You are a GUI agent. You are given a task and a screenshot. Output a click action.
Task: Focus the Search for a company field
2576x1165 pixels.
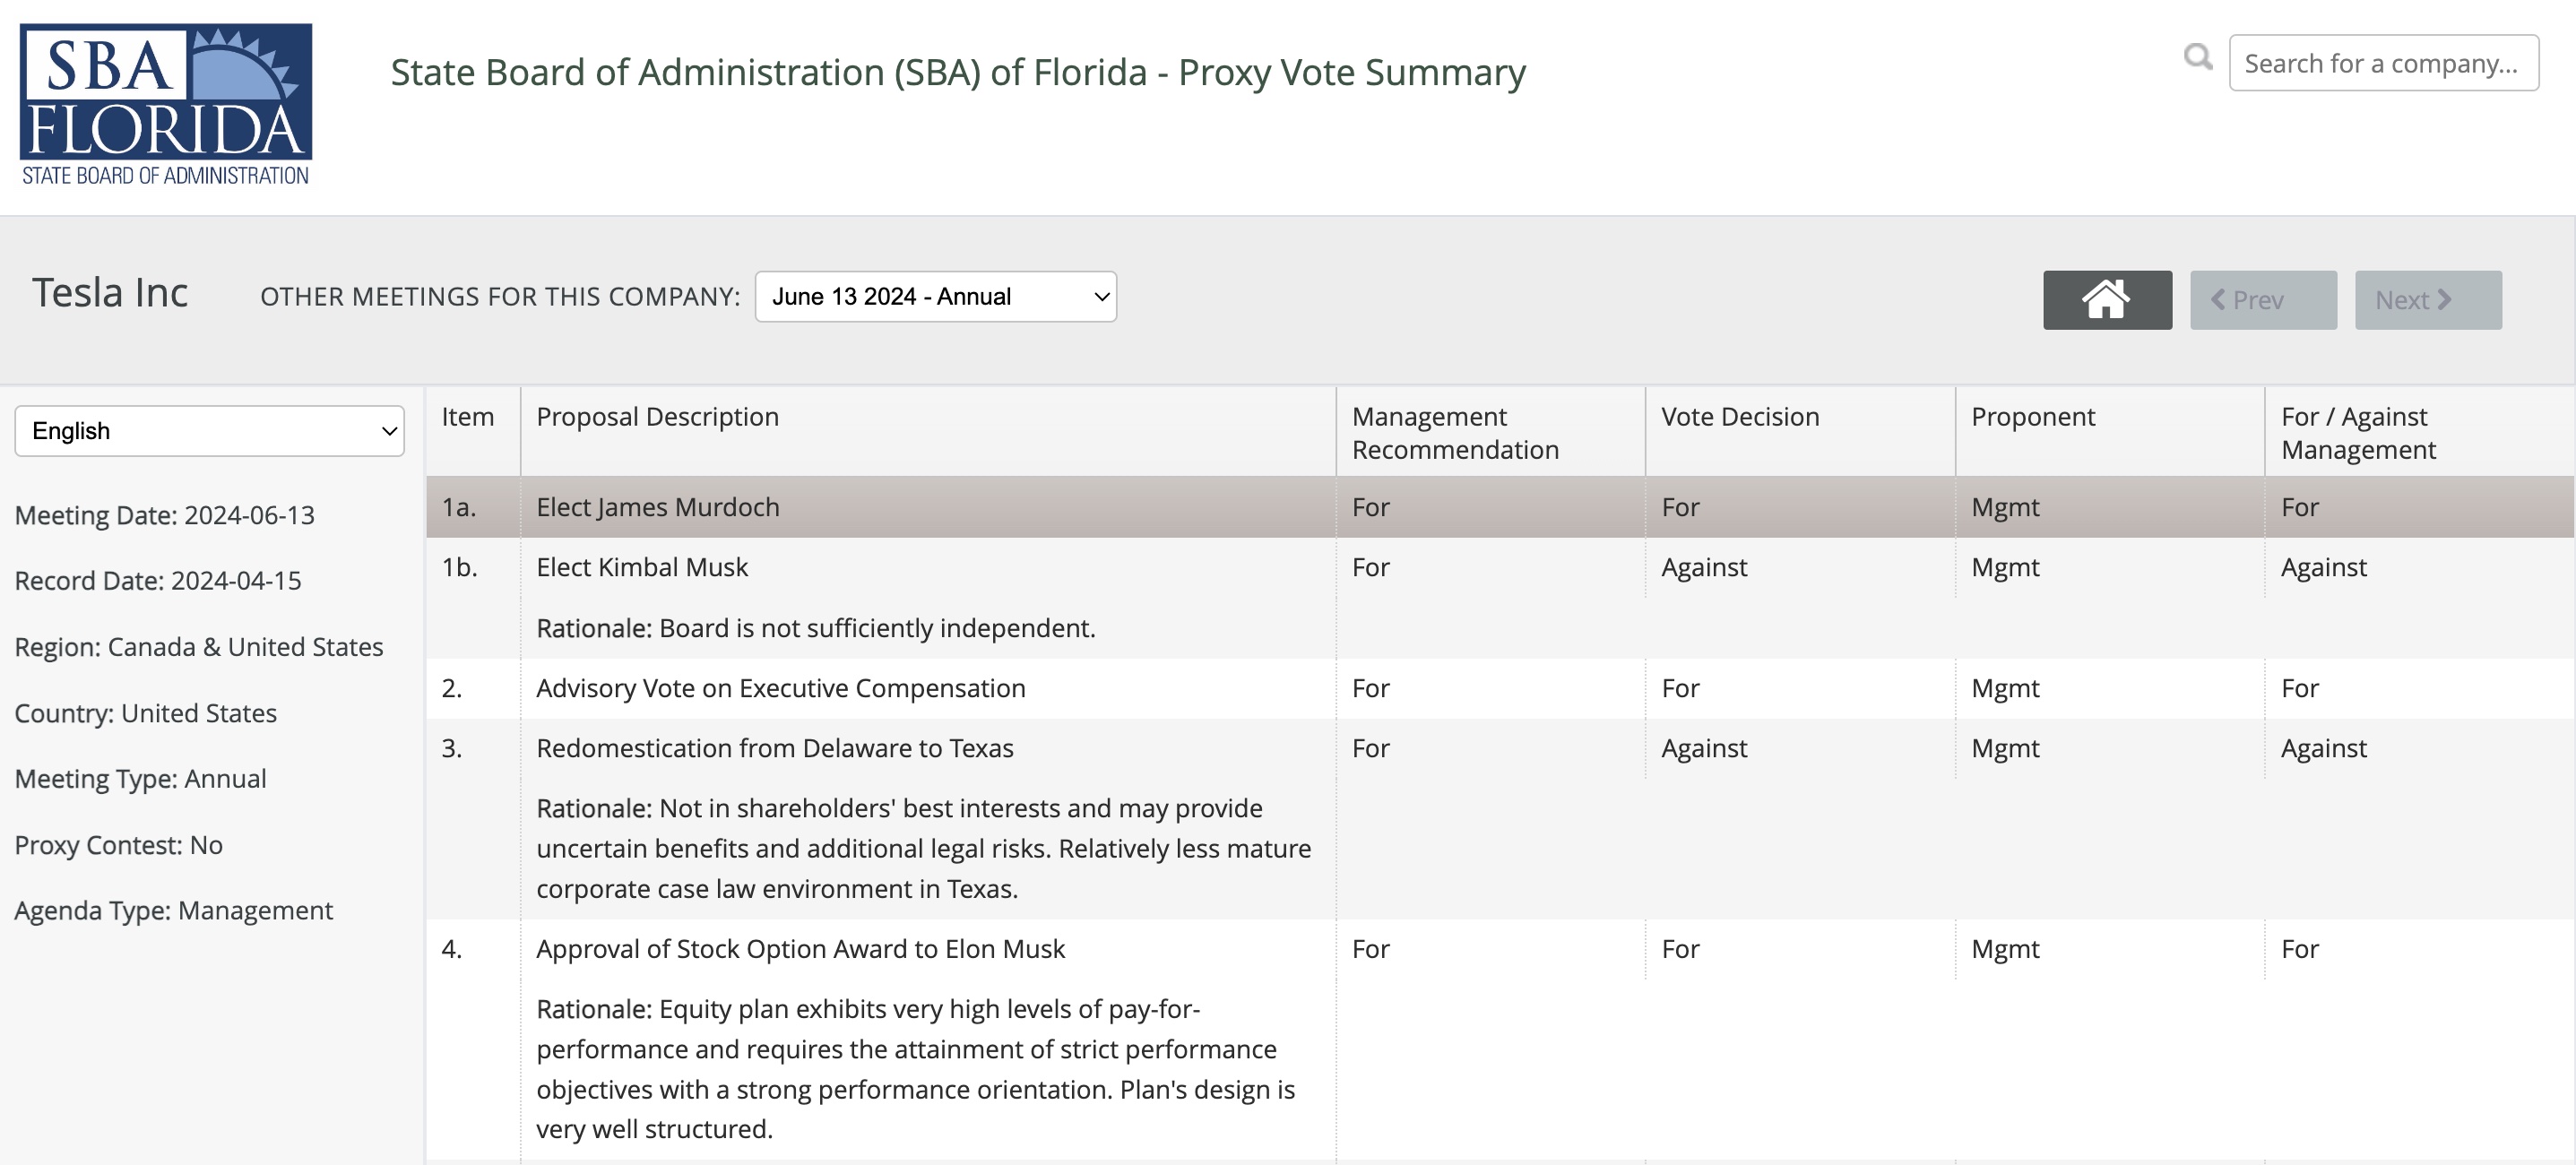point(2383,63)
